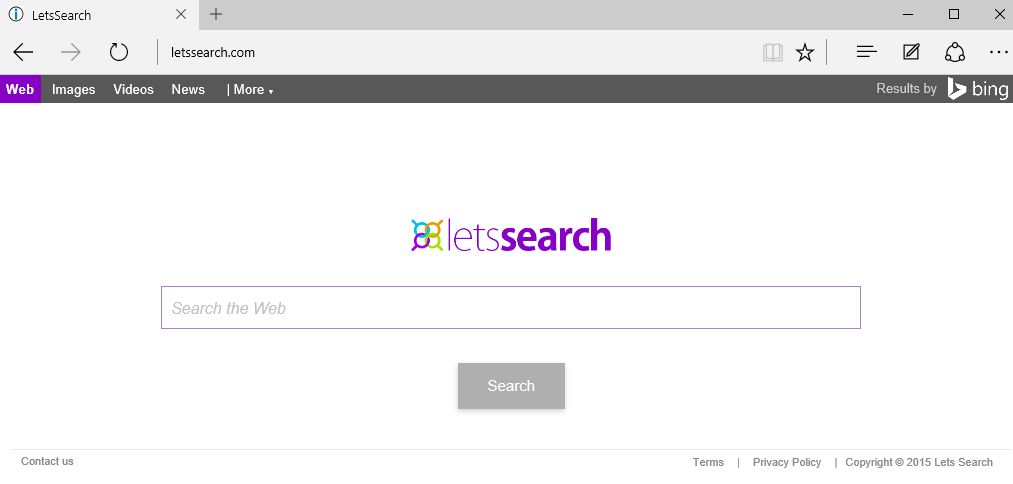Open the Contact us link
Screen dimensions: 1013x484
pyautogui.click(x=47, y=461)
